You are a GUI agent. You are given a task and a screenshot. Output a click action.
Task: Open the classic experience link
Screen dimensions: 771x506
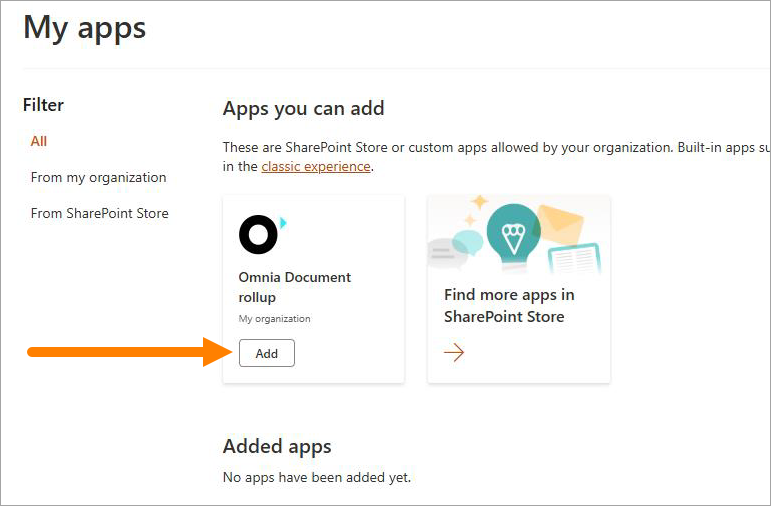tap(316, 166)
